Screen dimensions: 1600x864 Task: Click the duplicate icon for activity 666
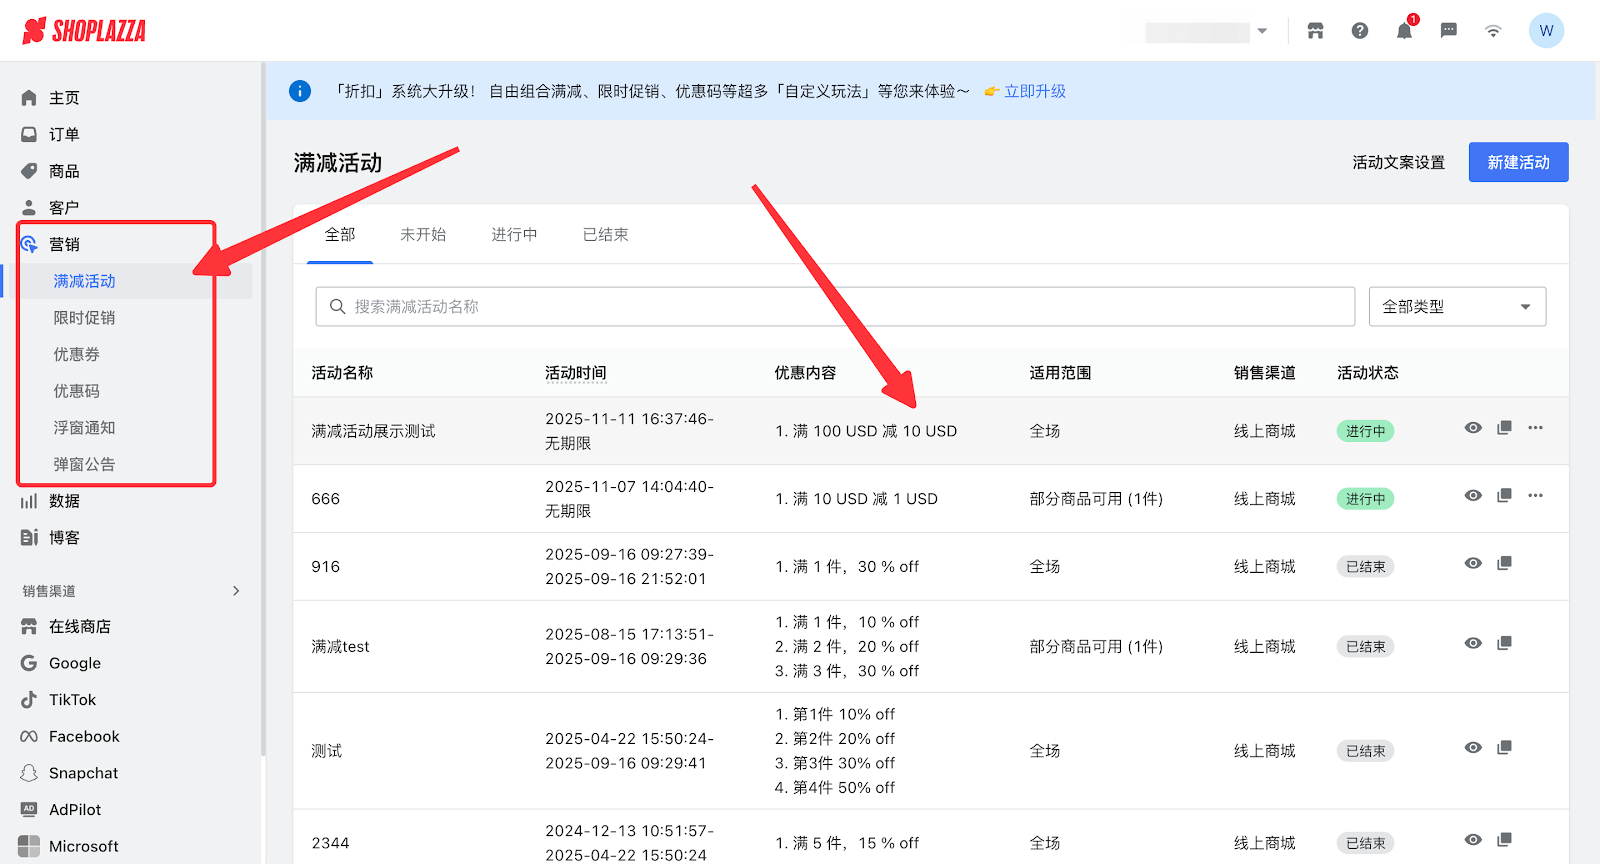[x=1504, y=496]
